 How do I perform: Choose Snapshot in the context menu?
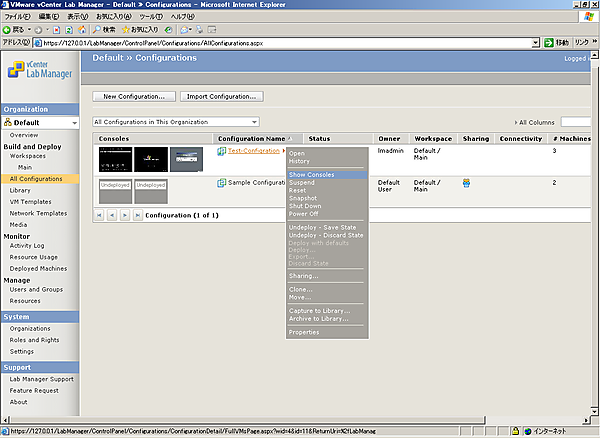pos(303,197)
